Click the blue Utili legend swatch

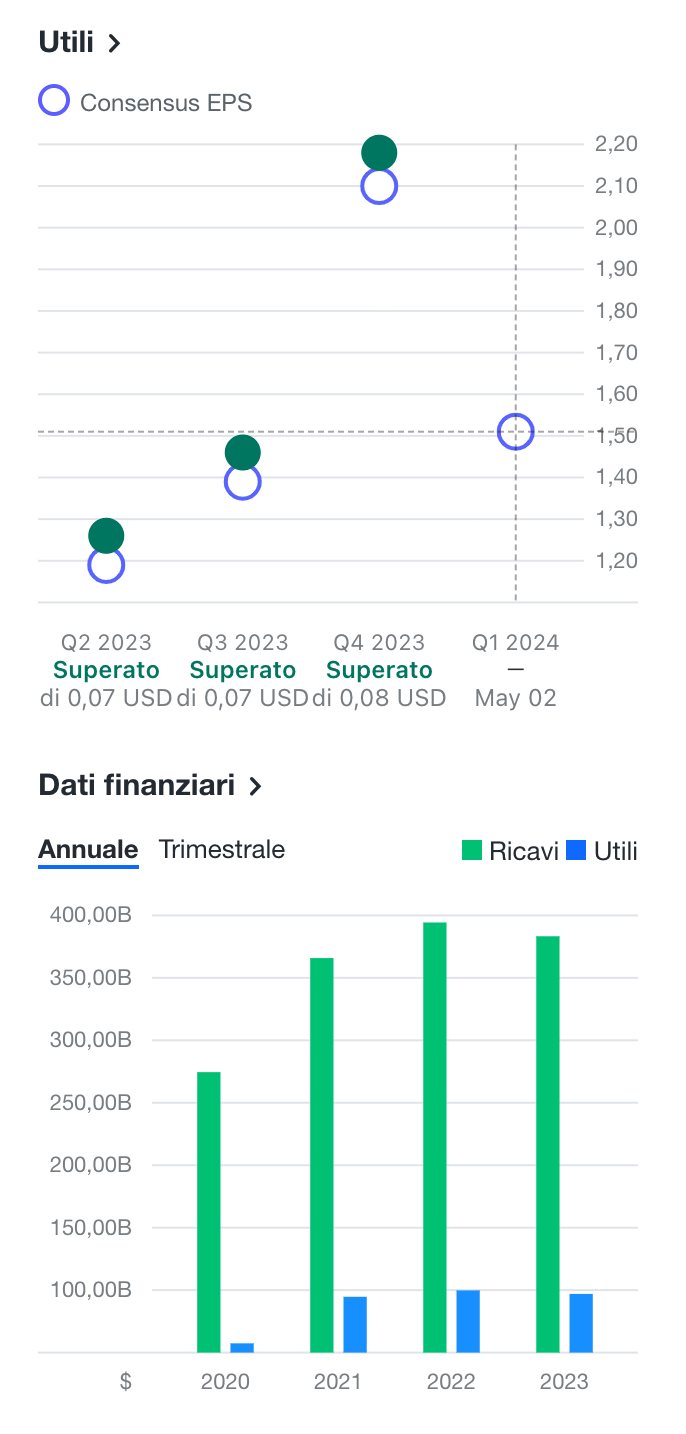(576, 851)
